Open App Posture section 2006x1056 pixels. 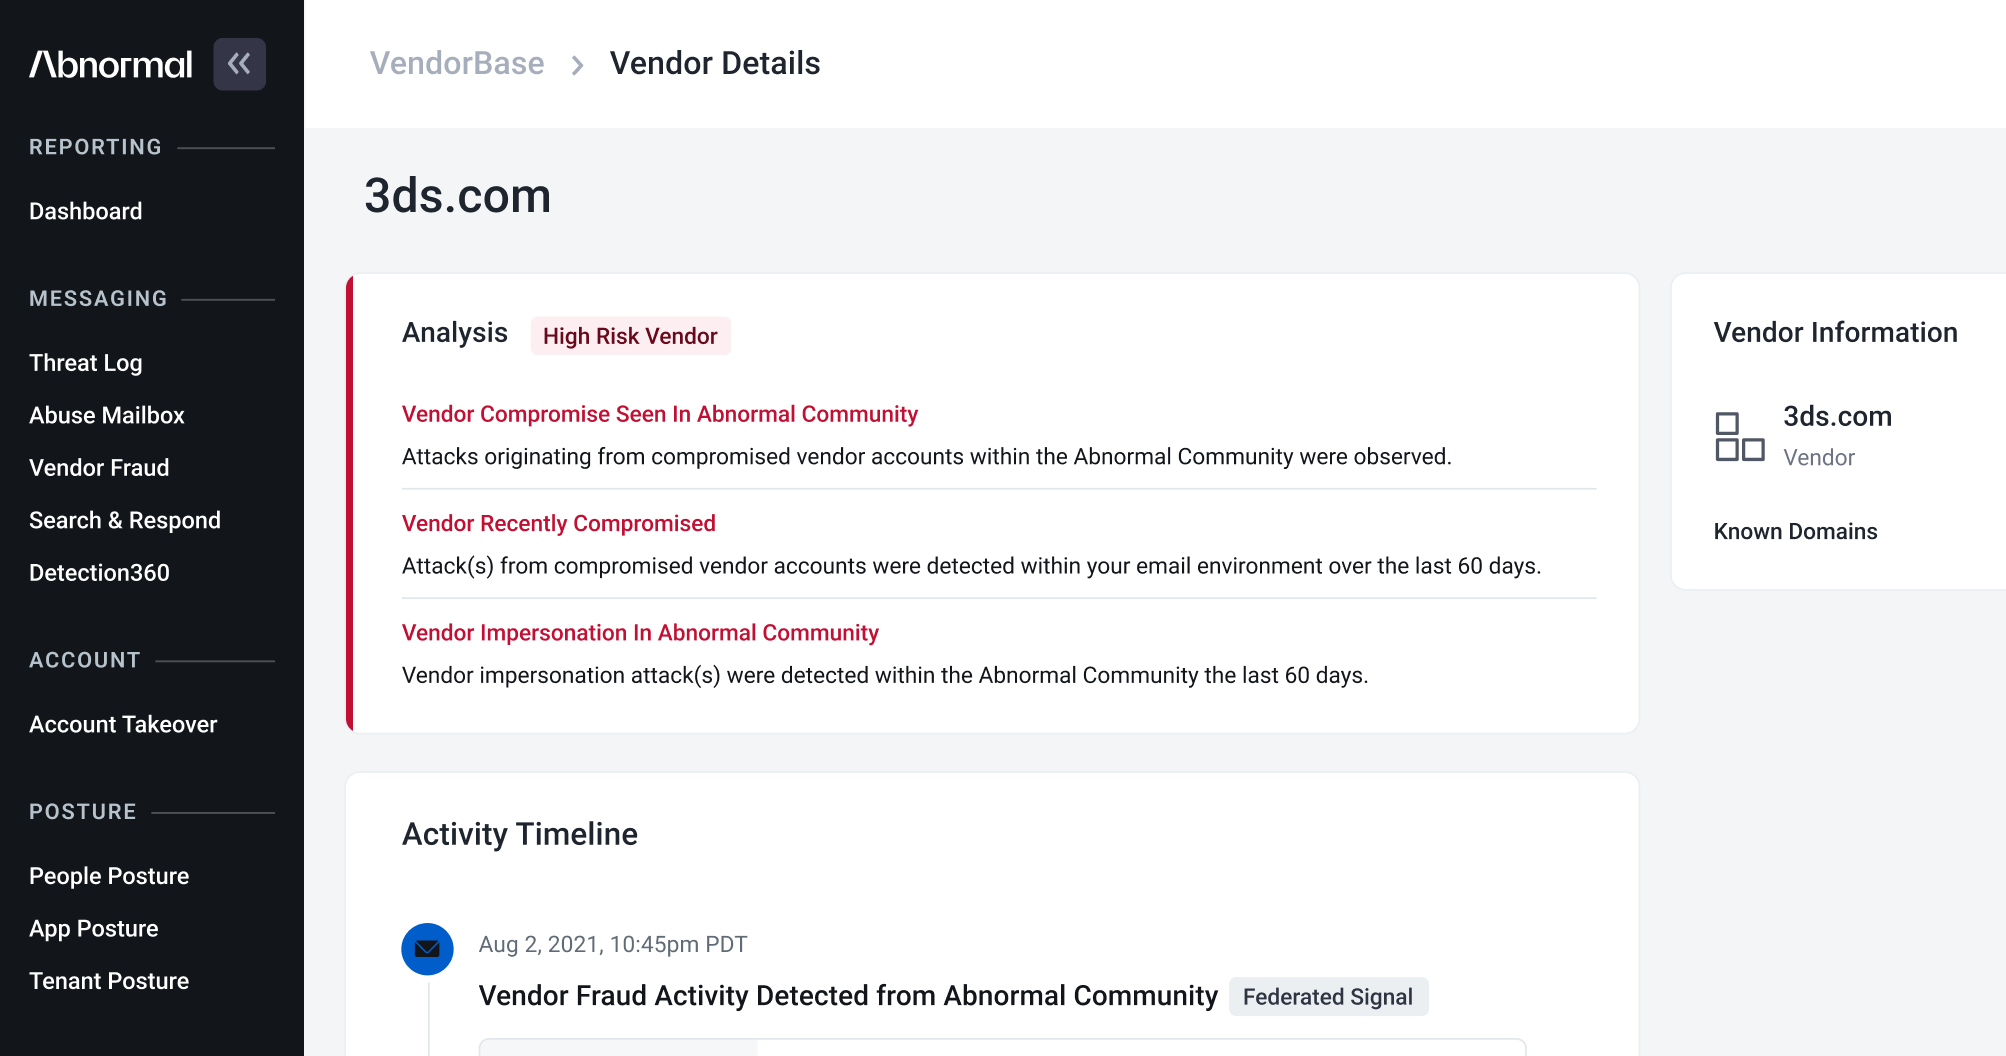point(94,929)
